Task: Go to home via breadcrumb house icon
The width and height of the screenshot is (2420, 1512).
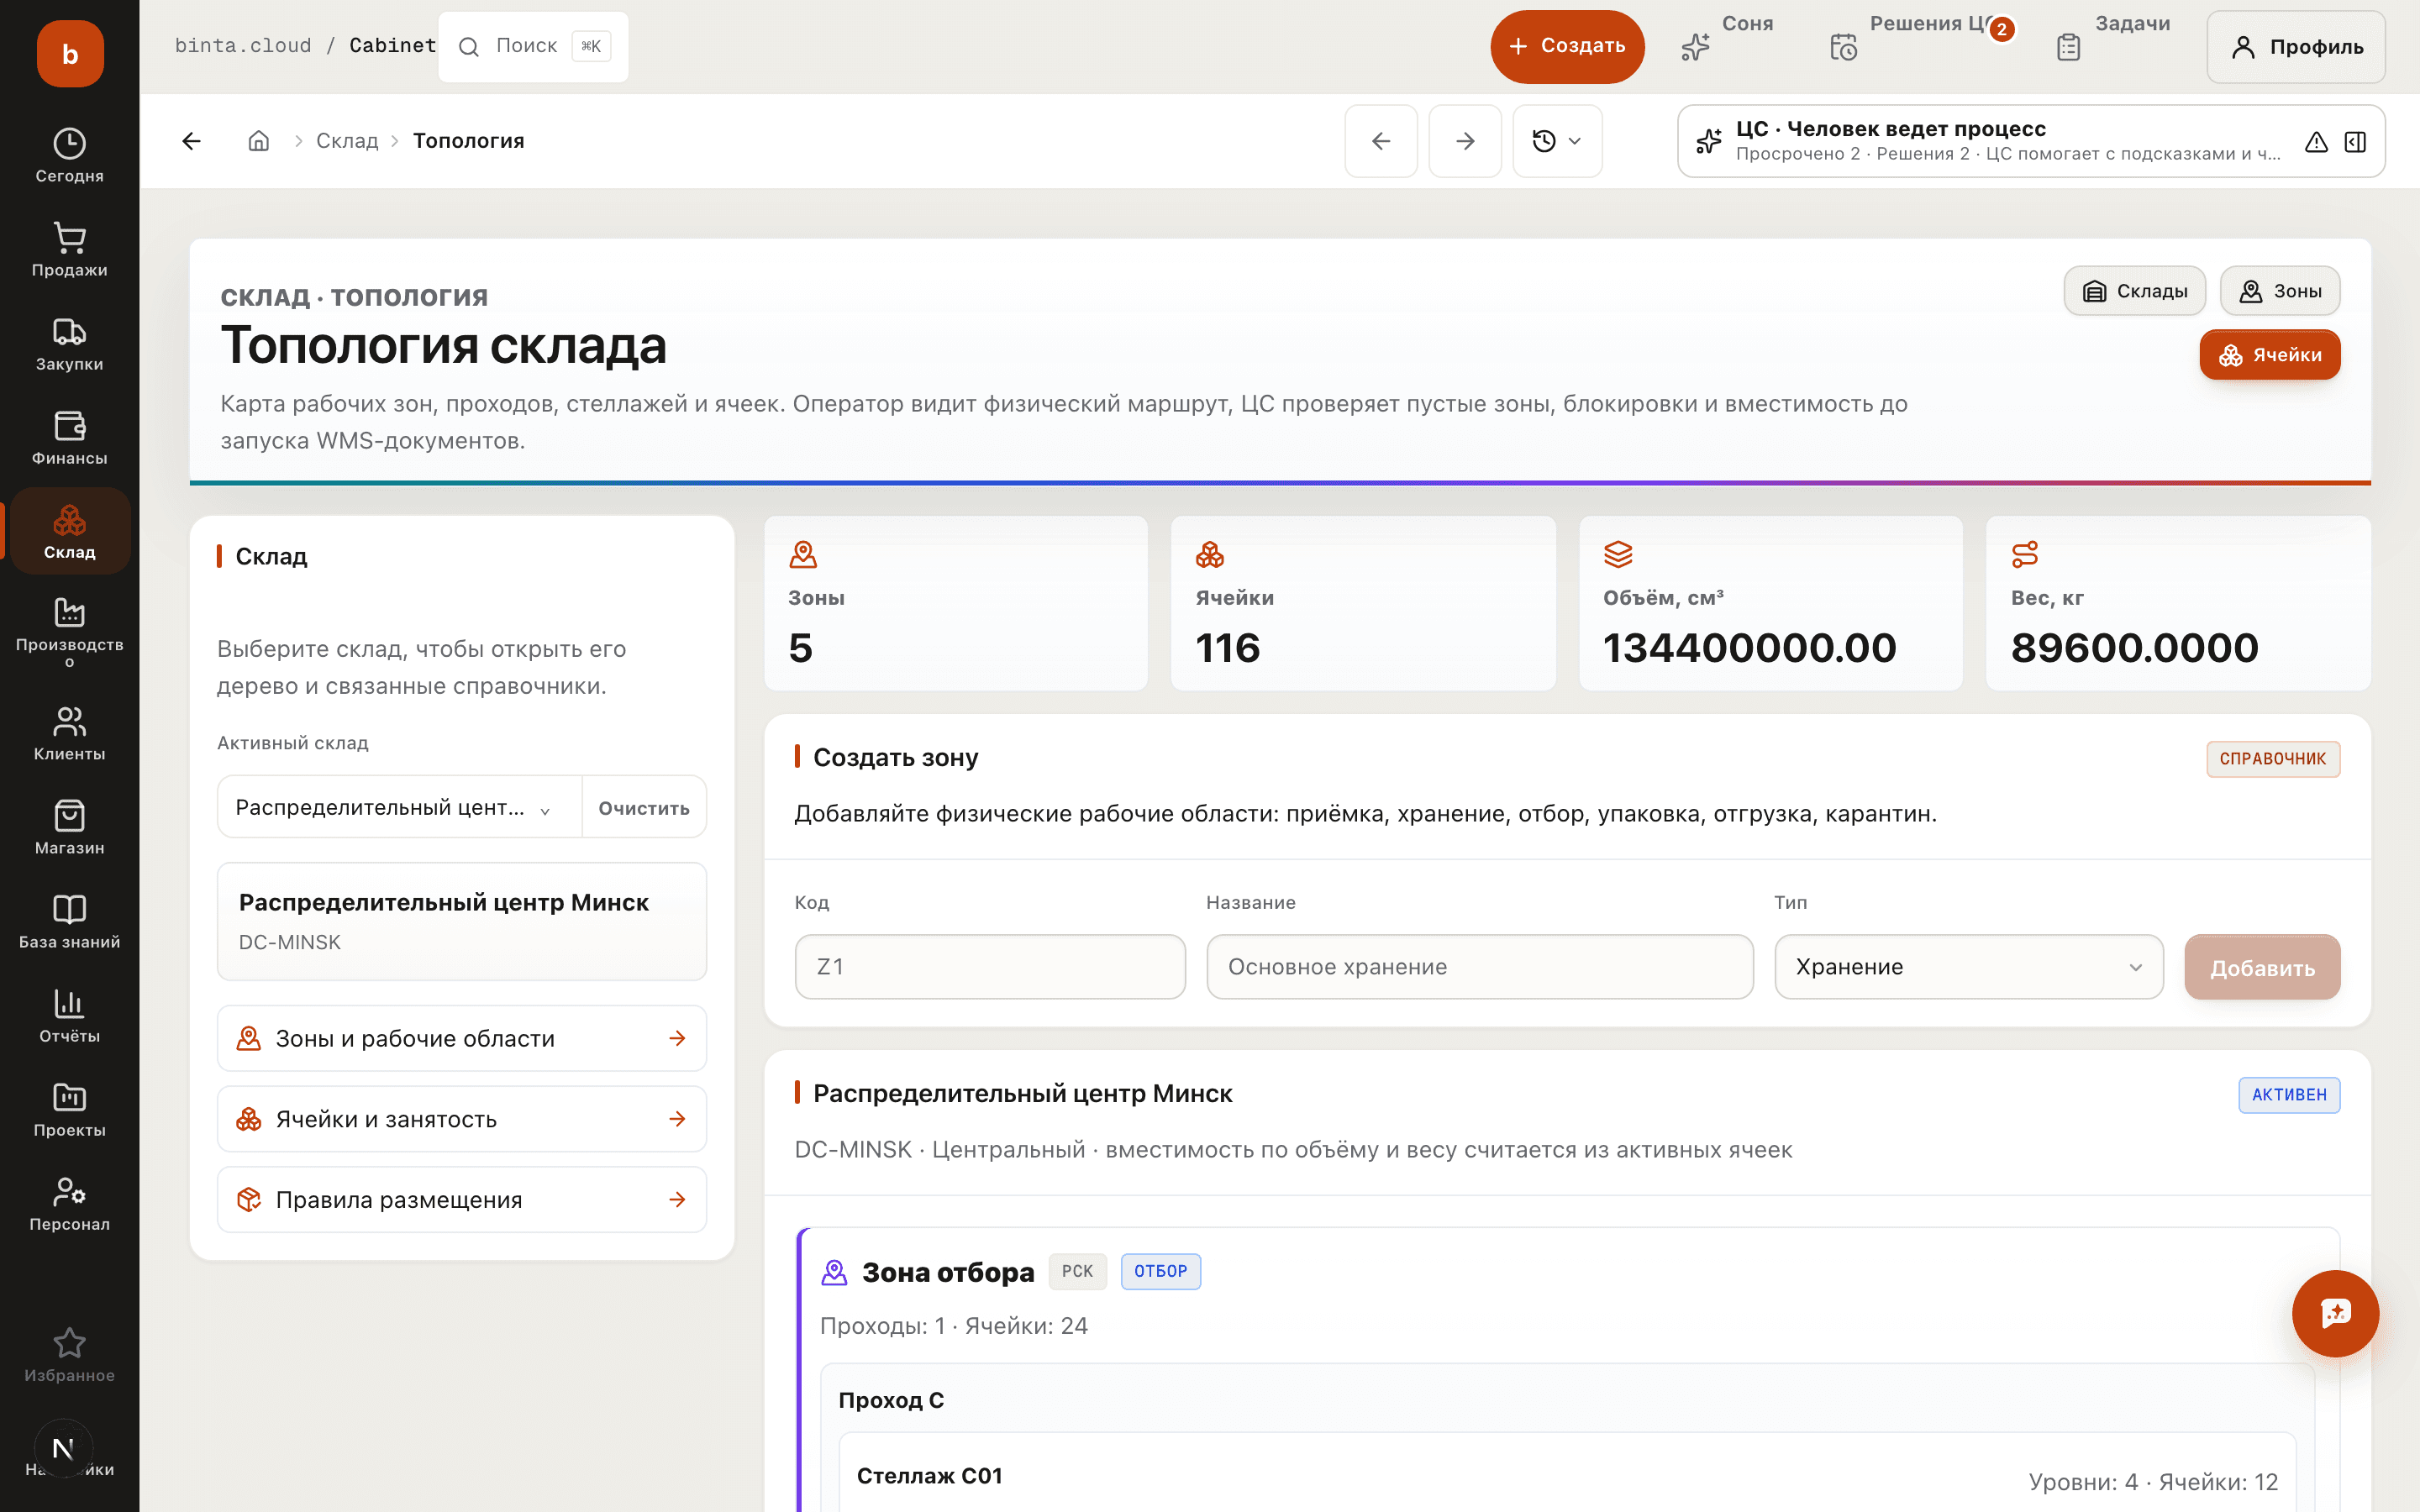Action: [259, 141]
